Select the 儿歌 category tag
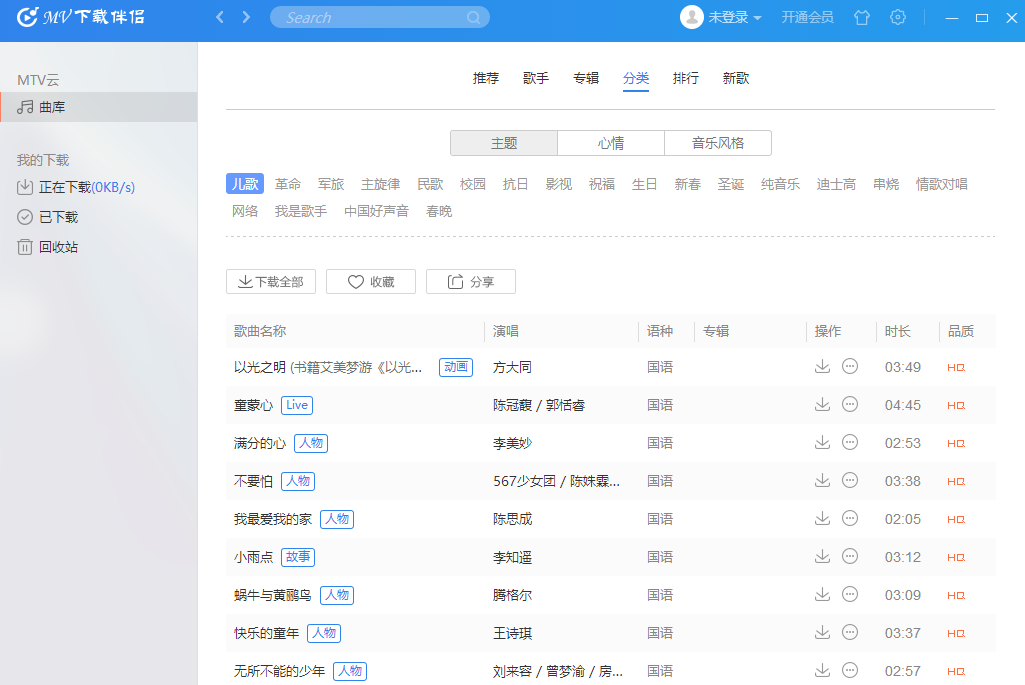Image resolution: width=1025 pixels, height=685 pixels. (x=245, y=183)
